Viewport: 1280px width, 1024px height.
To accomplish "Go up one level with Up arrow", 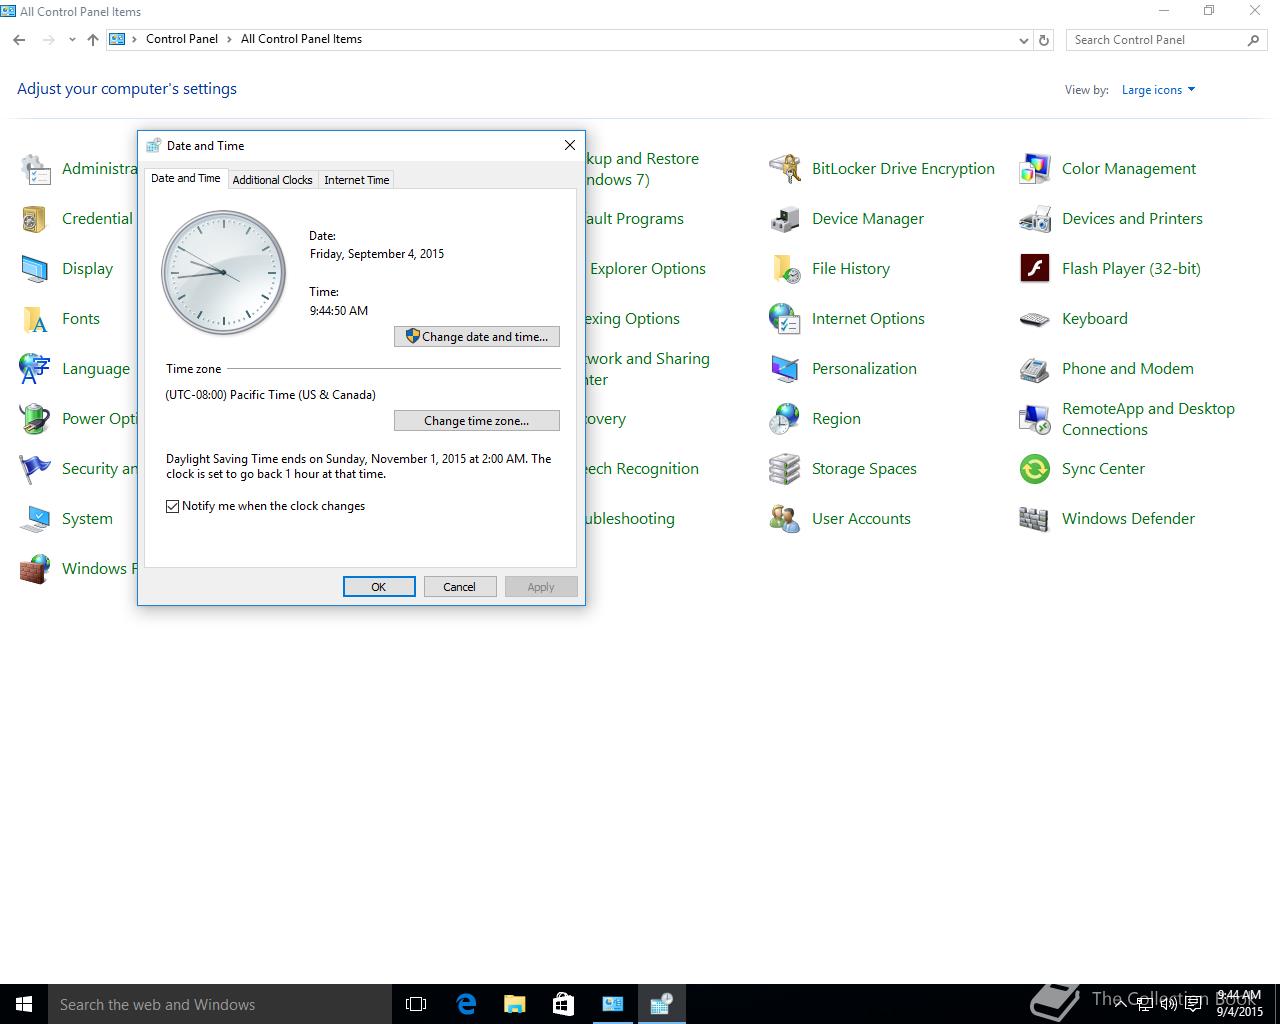I will click(x=93, y=40).
